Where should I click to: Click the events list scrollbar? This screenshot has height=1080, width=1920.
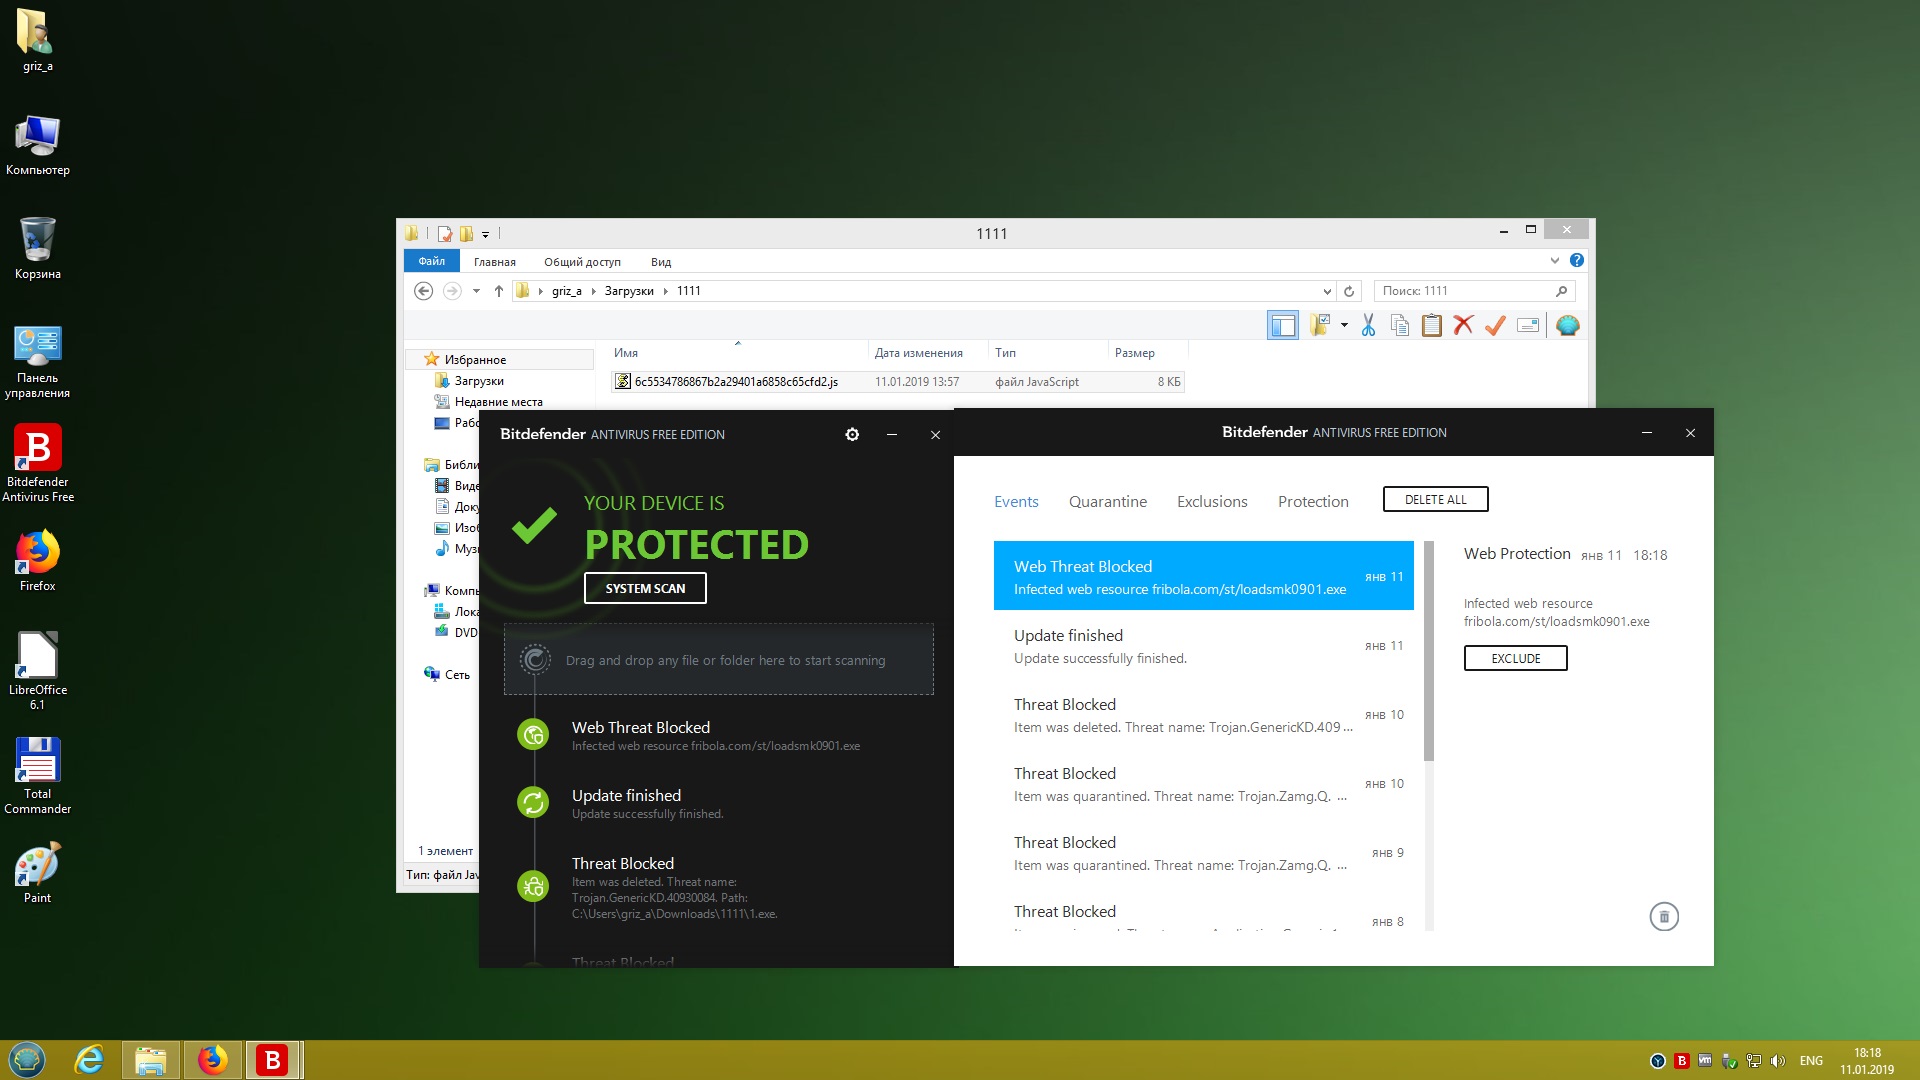(x=1429, y=650)
